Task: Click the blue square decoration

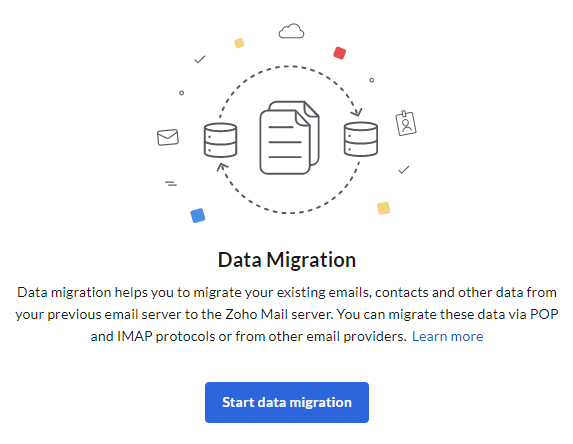Action: coord(198,215)
